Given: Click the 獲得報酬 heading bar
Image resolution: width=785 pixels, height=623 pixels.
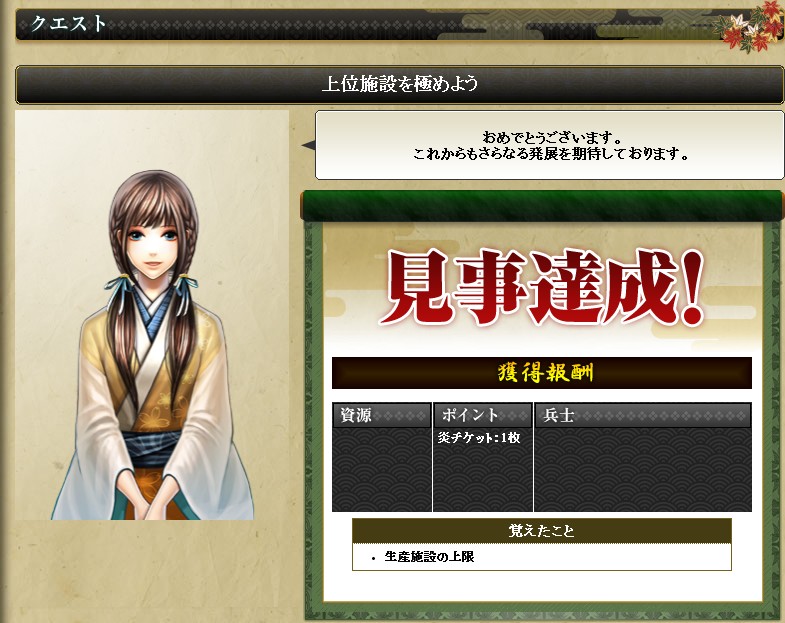Looking at the screenshot, I should (x=542, y=373).
